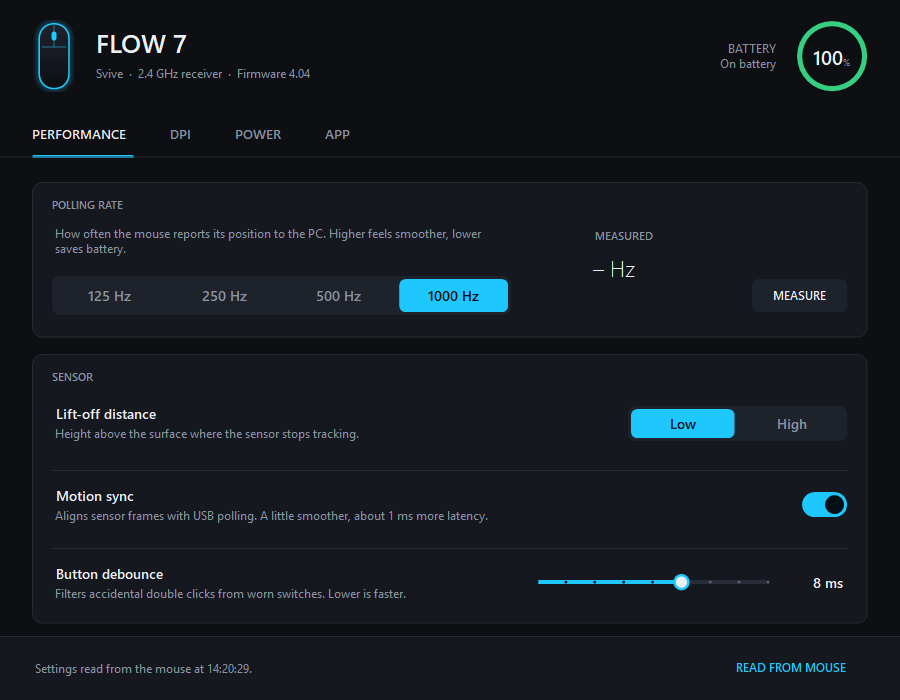
Task: Open the DPI tab
Action: coord(180,134)
